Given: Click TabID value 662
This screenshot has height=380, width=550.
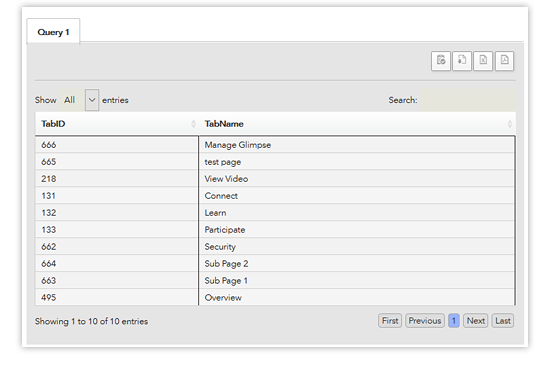Looking at the screenshot, I should (49, 247).
